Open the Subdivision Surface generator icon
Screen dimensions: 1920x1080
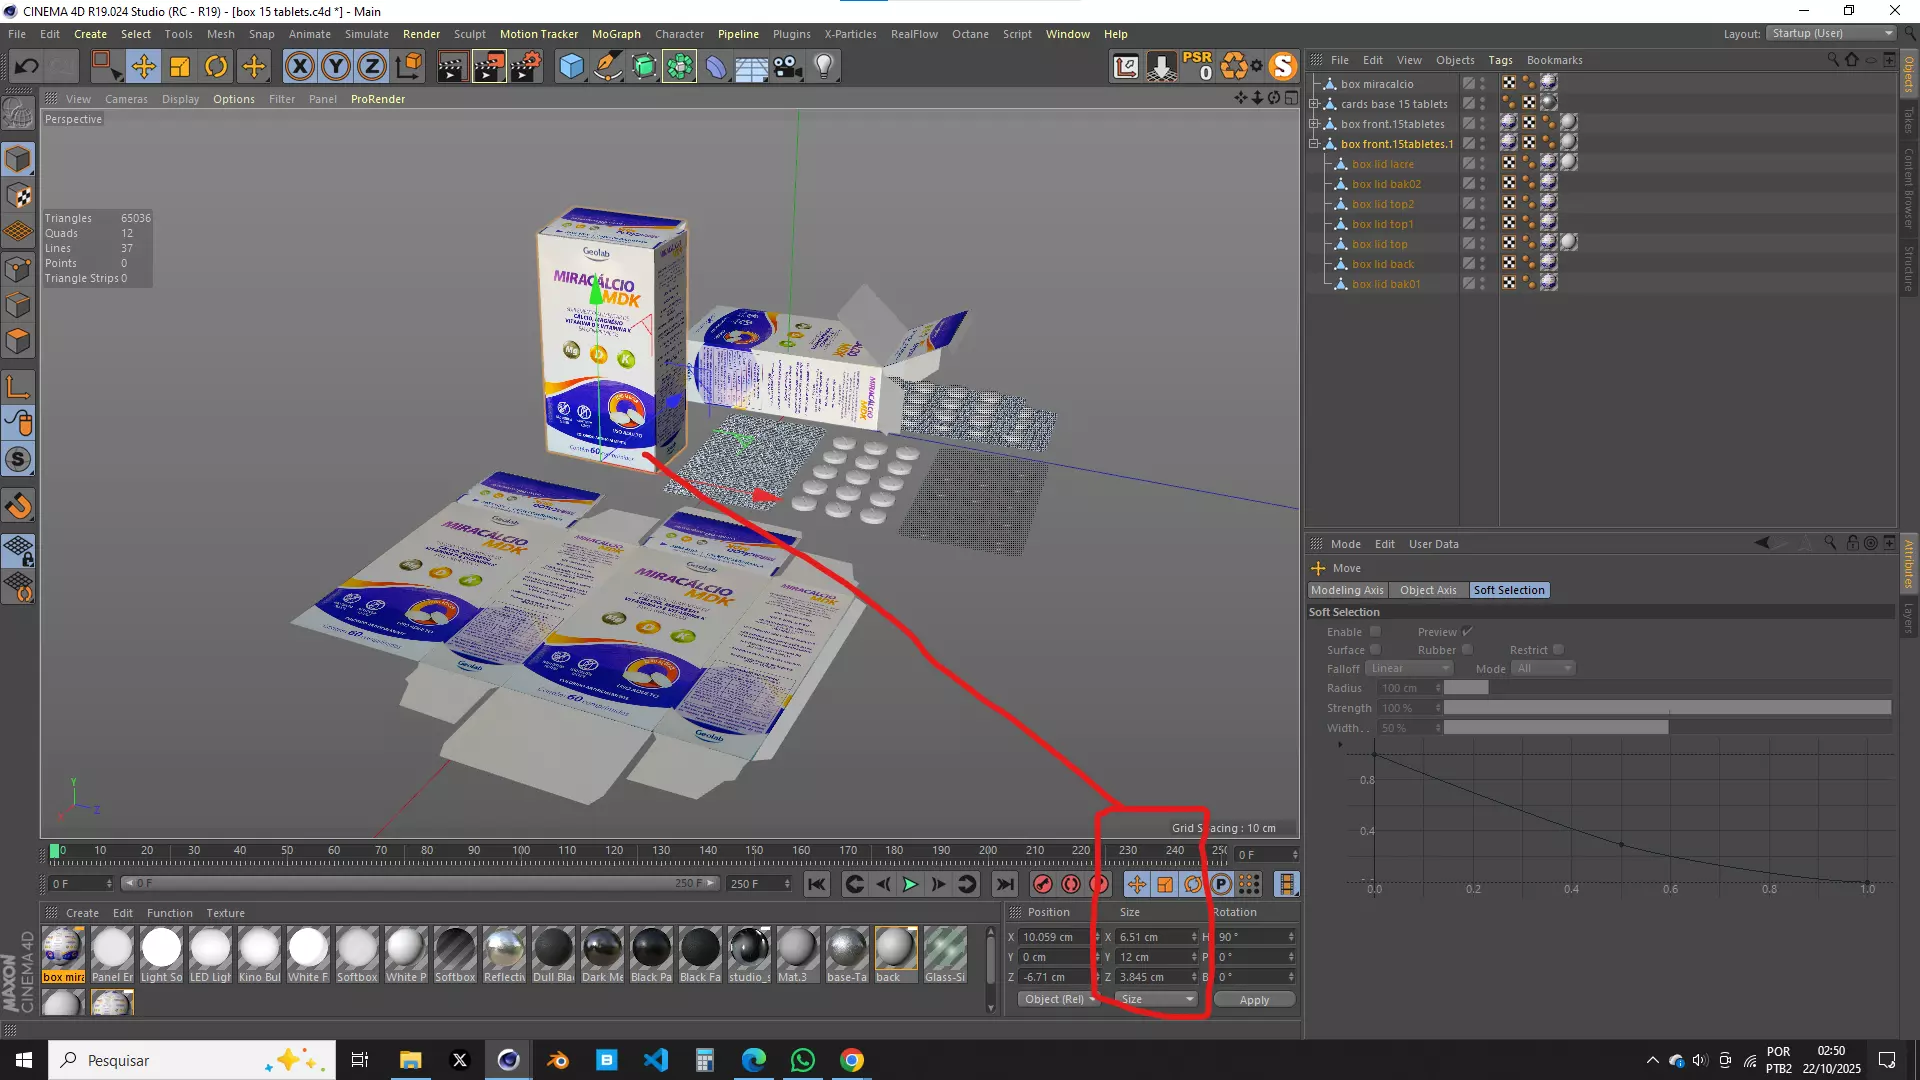pos(644,67)
